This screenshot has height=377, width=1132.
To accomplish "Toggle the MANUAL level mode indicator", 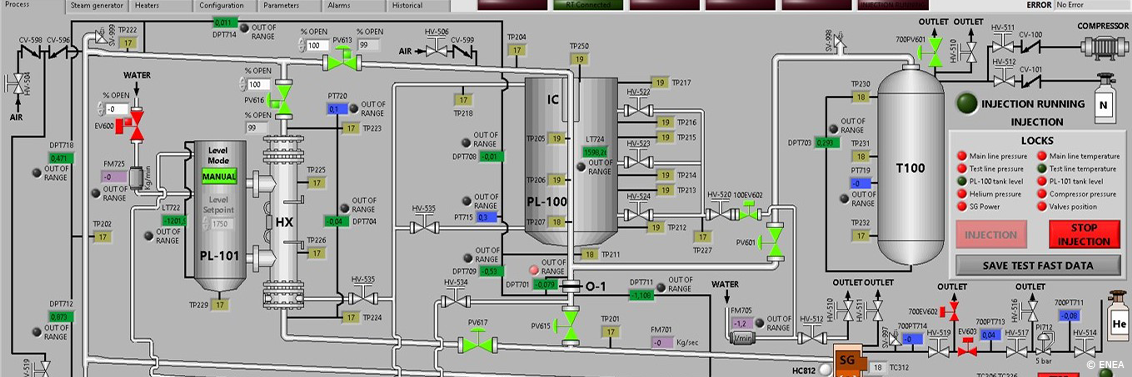I will pyautogui.click(x=219, y=176).
